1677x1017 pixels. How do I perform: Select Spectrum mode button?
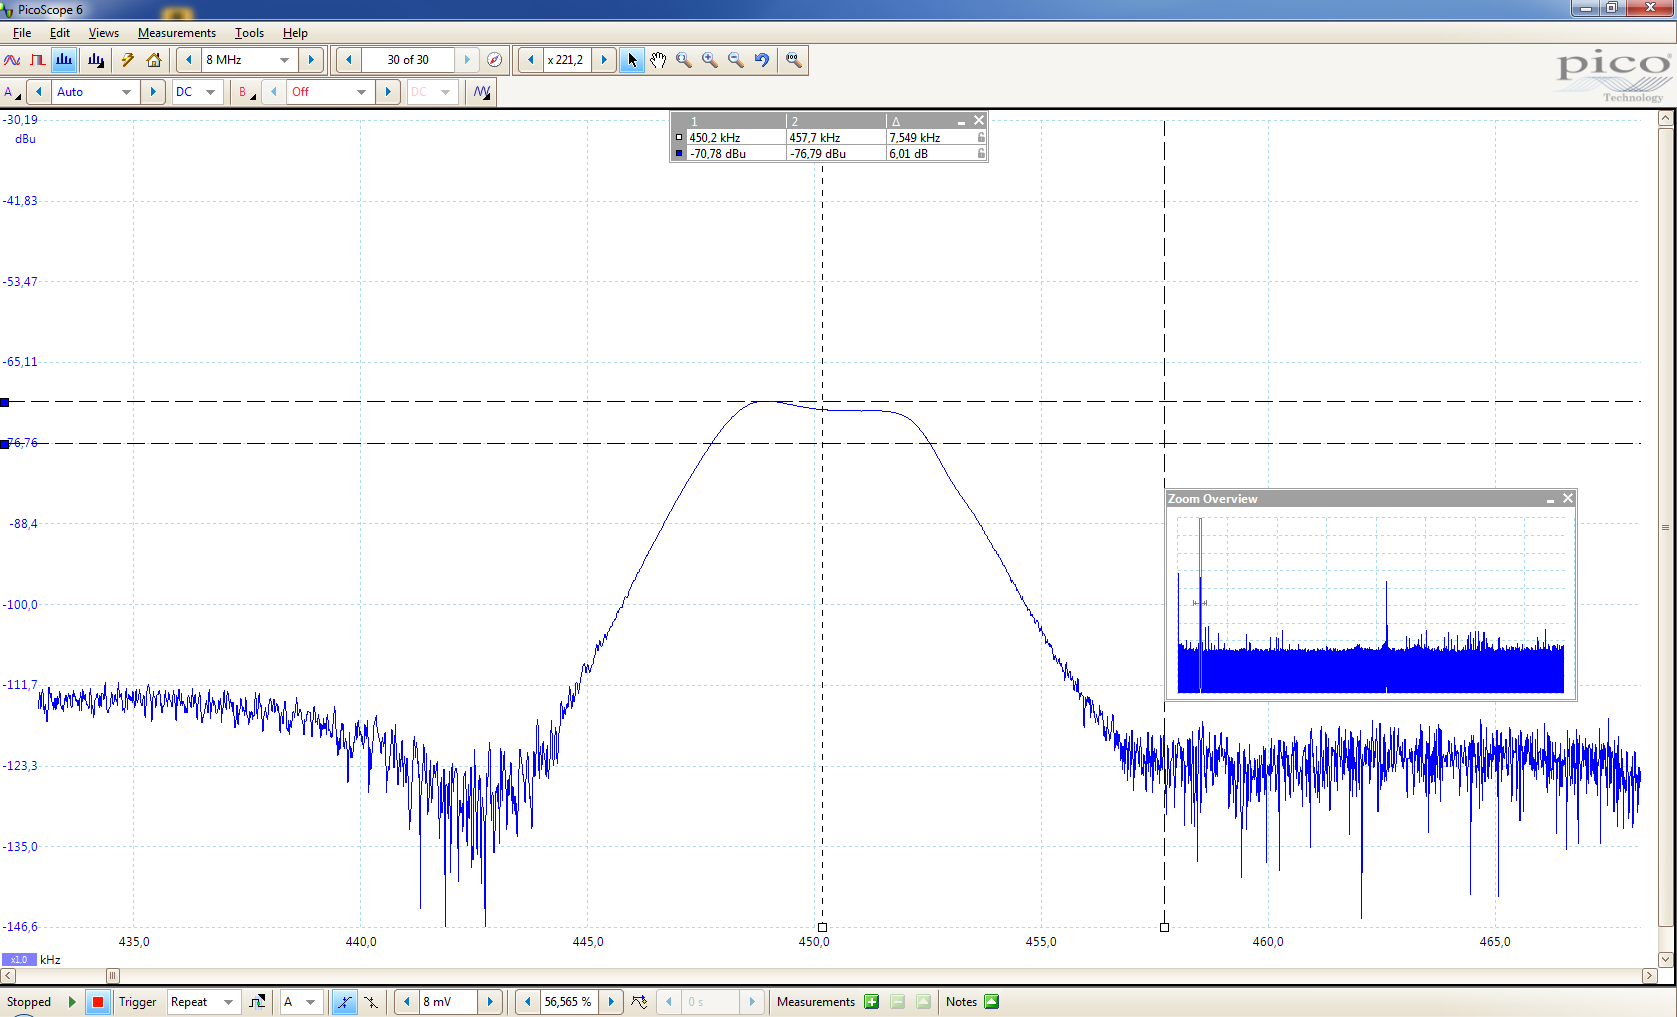point(64,60)
